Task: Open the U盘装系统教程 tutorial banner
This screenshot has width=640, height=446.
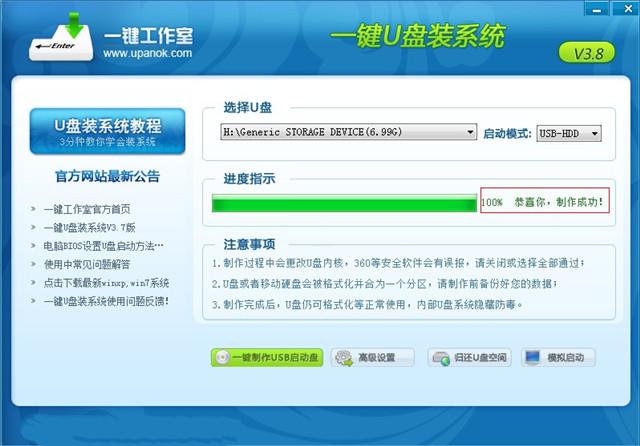Action: pyautogui.click(x=108, y=132)
